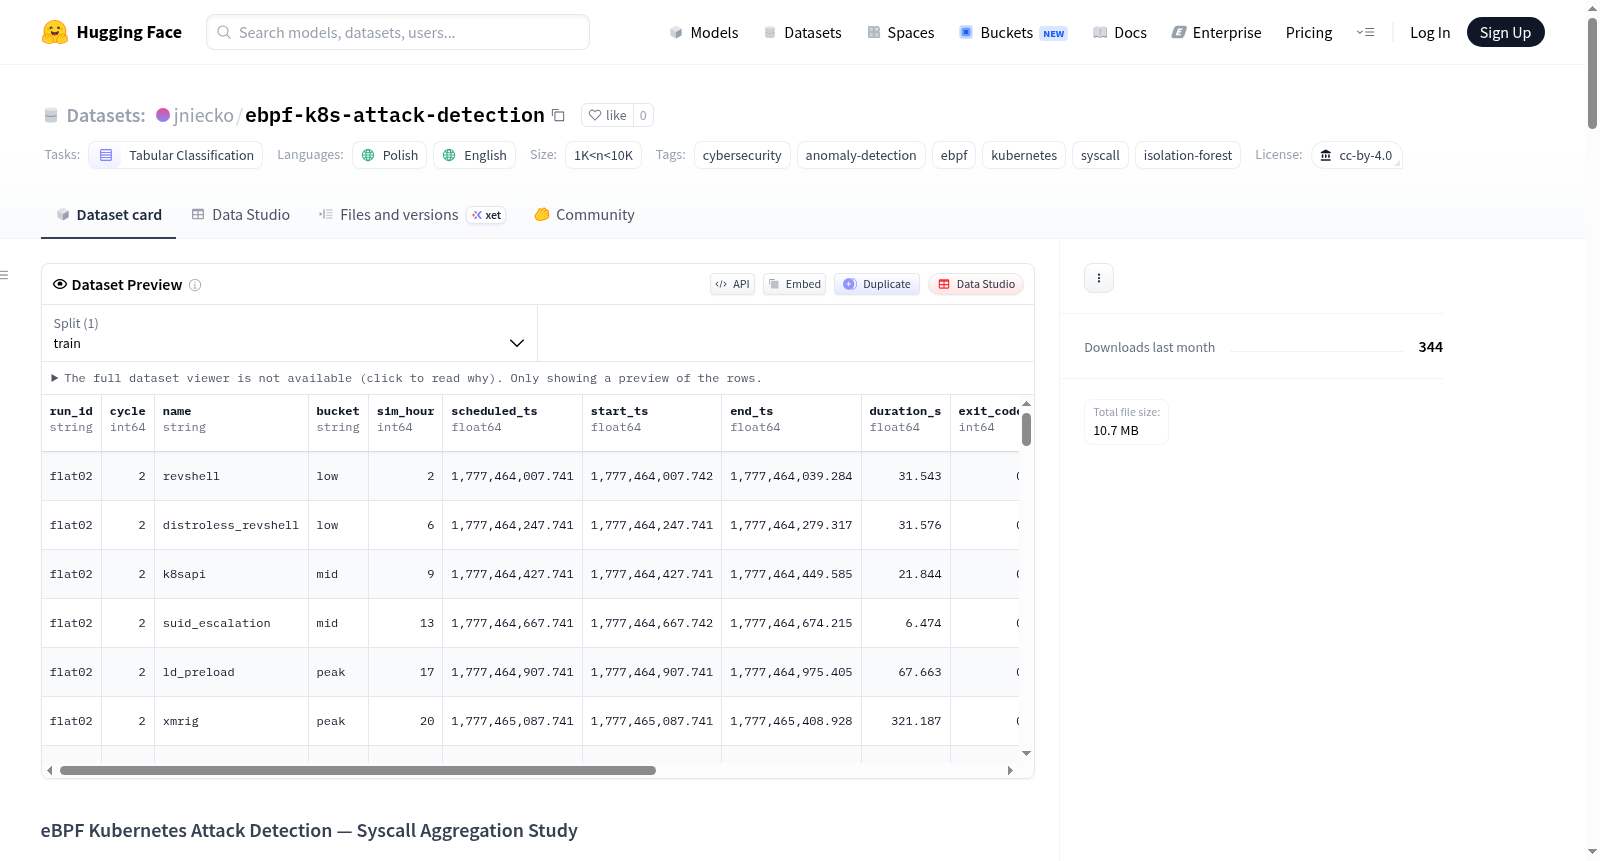Click the API button in preview header
The image size is (1600, 861).
(x=732, y=284)
